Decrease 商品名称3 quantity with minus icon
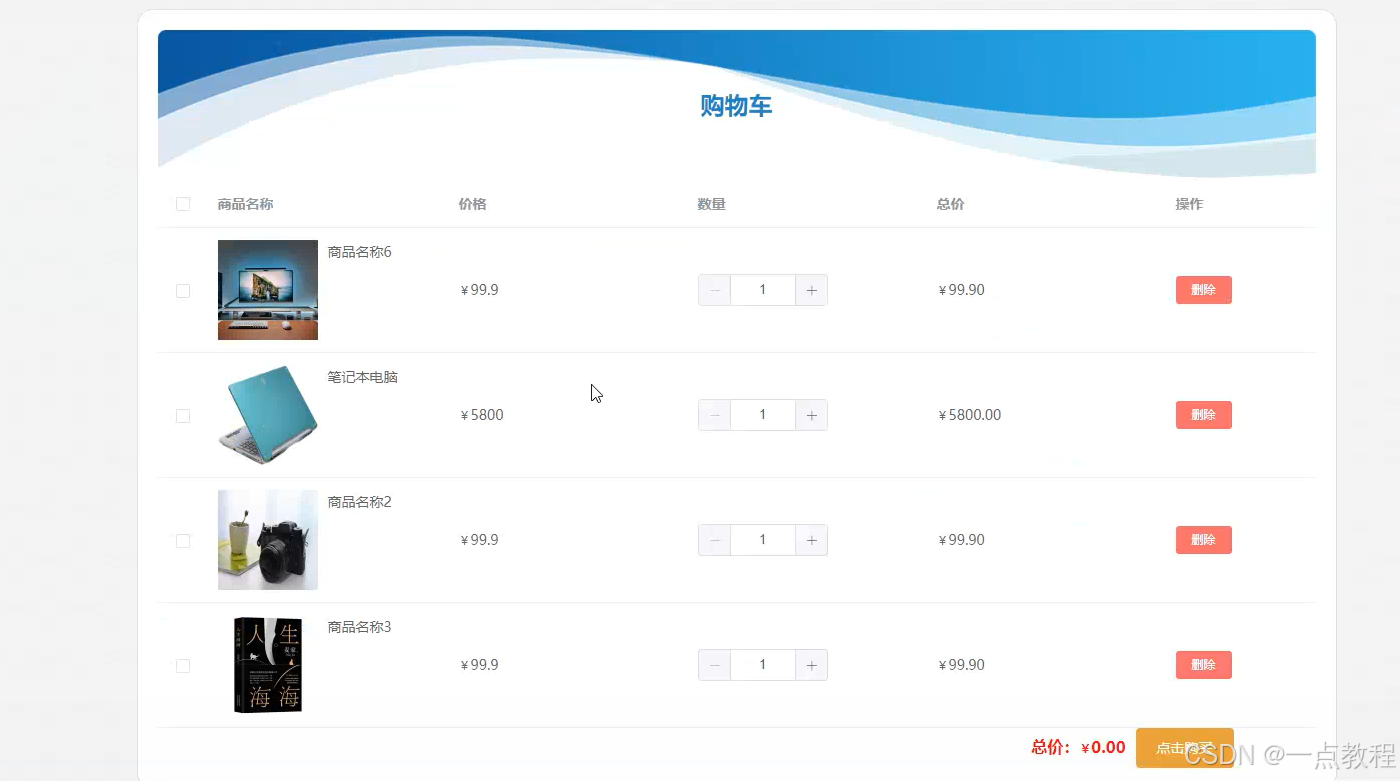This screenshot has width=1400, height=781. (715, 665)
